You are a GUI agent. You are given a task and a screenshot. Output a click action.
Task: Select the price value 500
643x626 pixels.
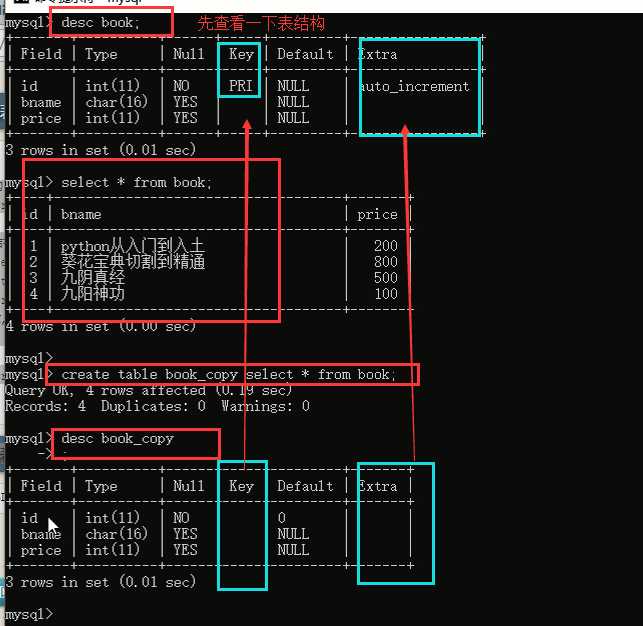(385, 278)
